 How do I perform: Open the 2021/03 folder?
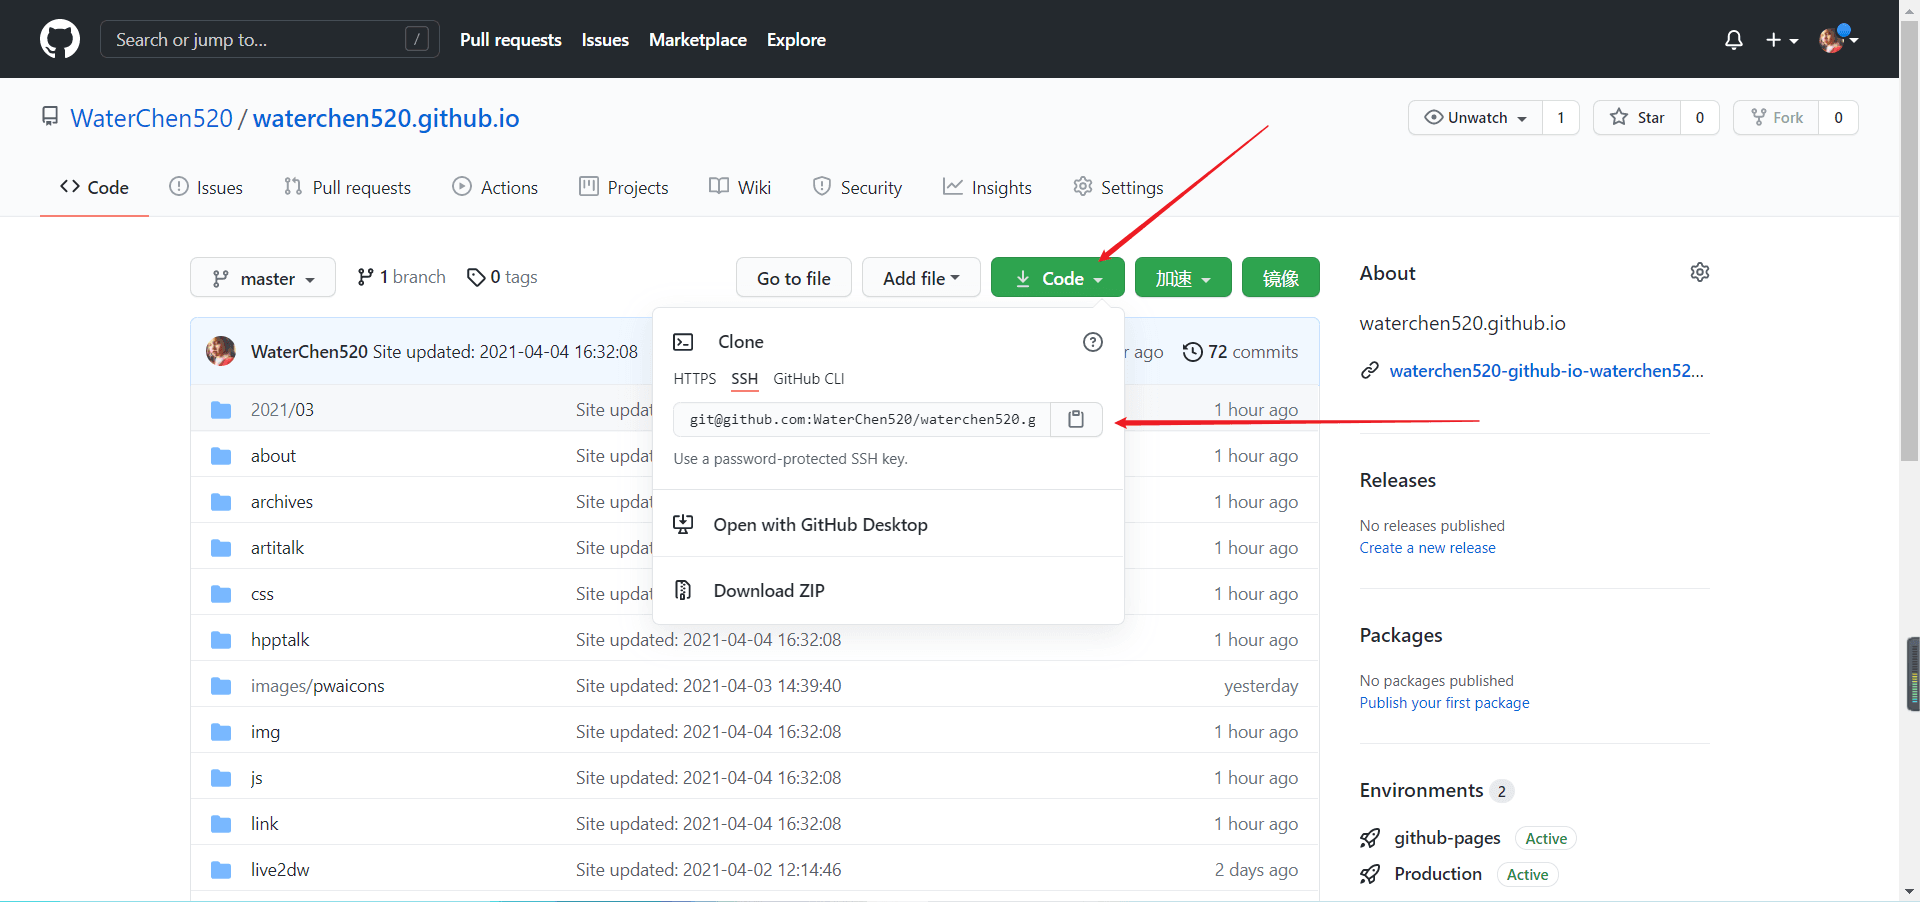[x=282, y=410]
